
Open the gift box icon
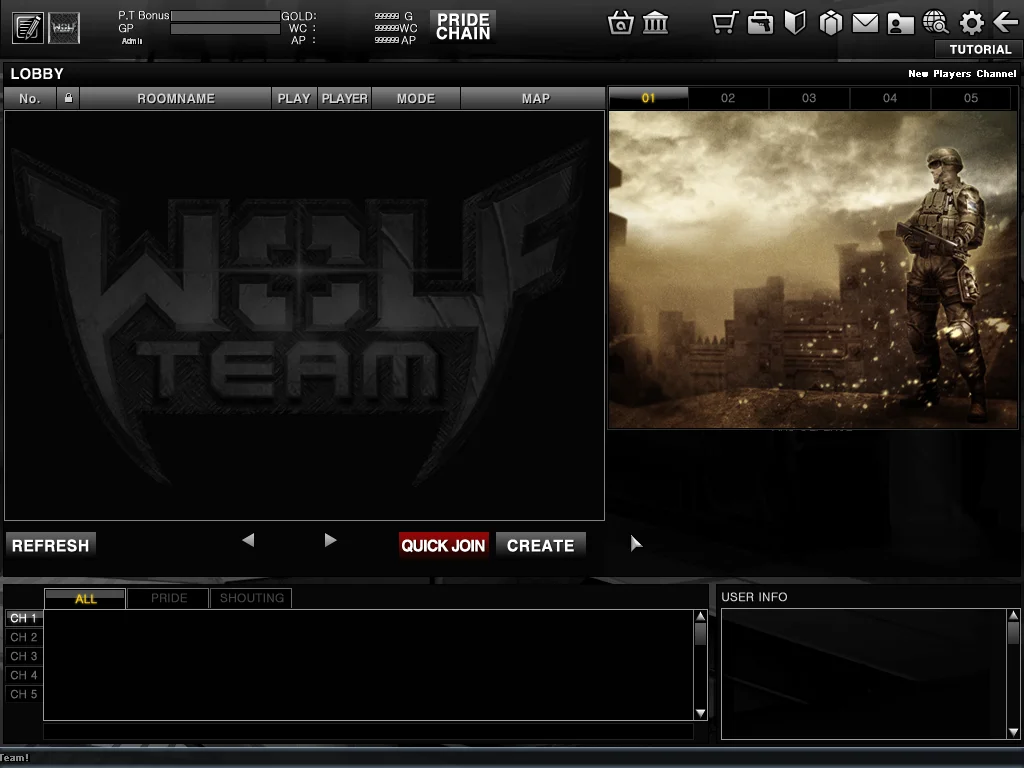tap(831, 23)
